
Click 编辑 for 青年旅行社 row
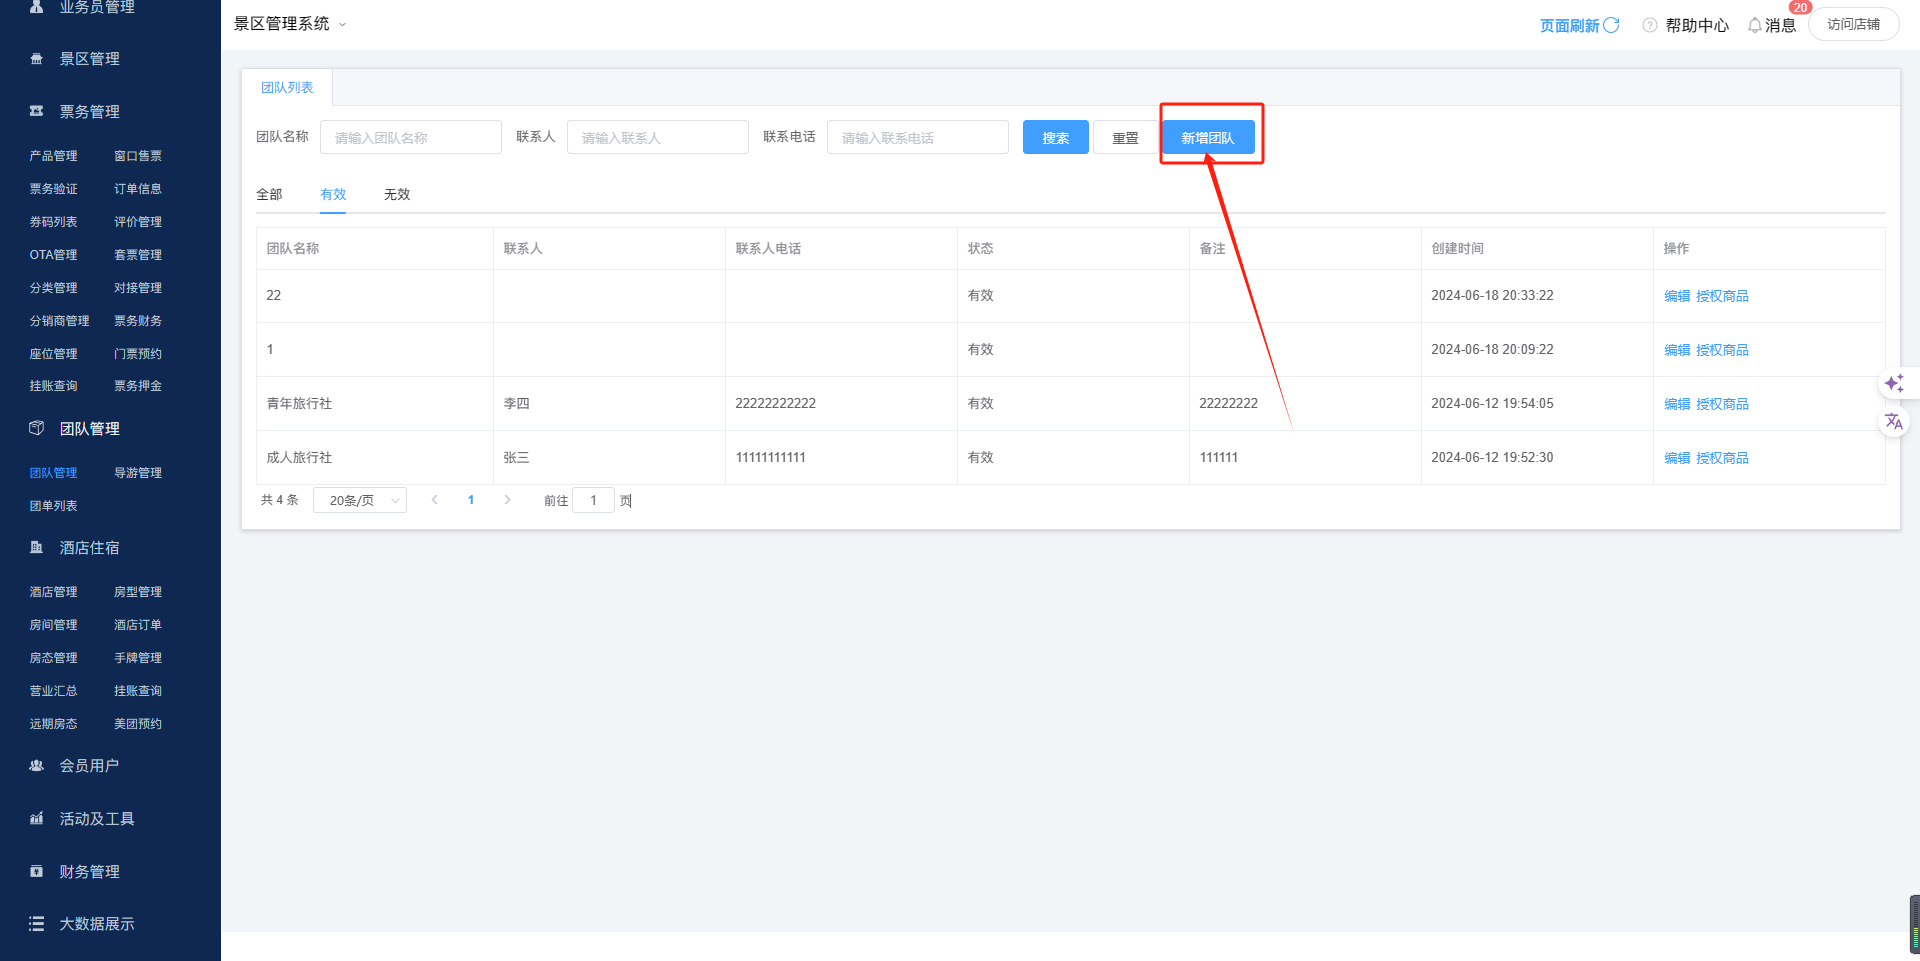tap(1676, 404)
